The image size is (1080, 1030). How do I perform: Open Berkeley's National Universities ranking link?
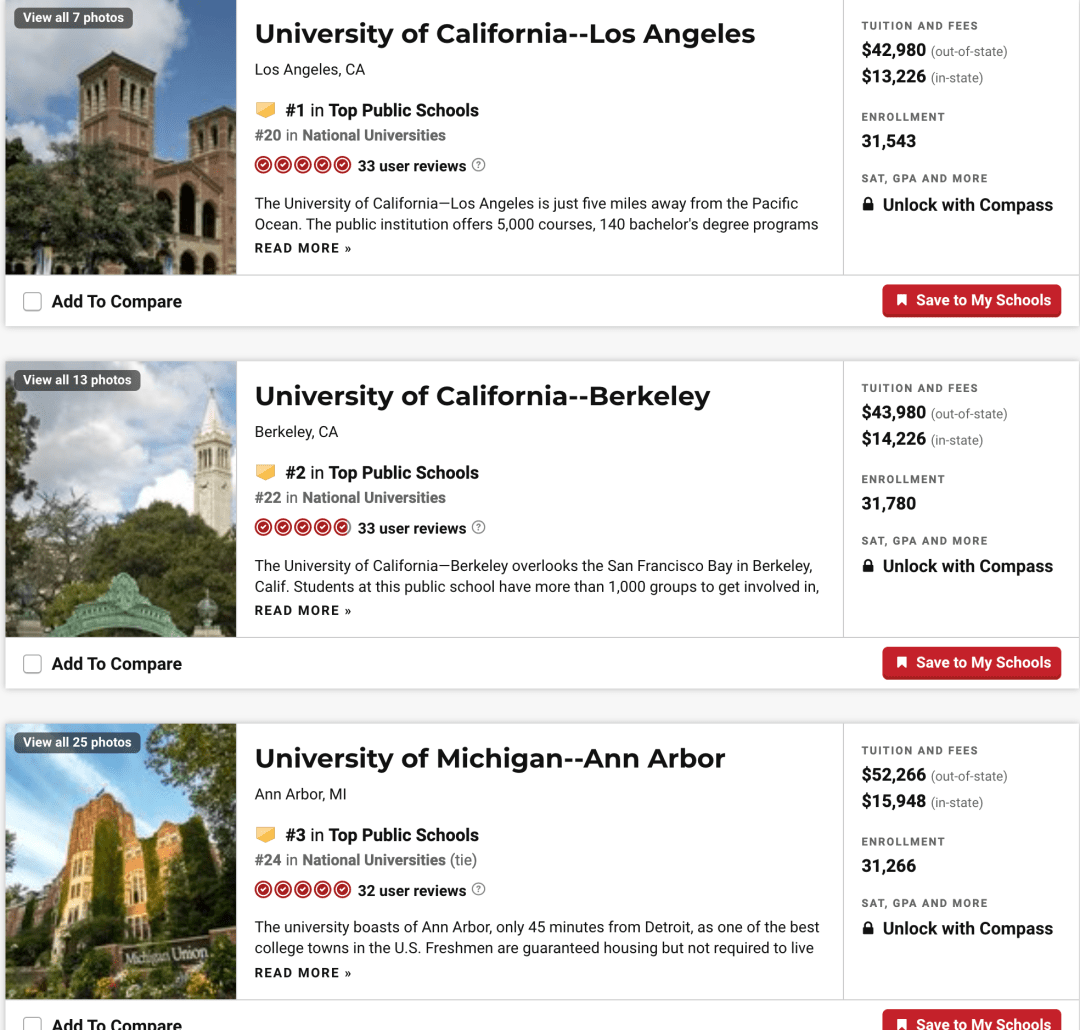pyautogui.click(x=374, y=497)
